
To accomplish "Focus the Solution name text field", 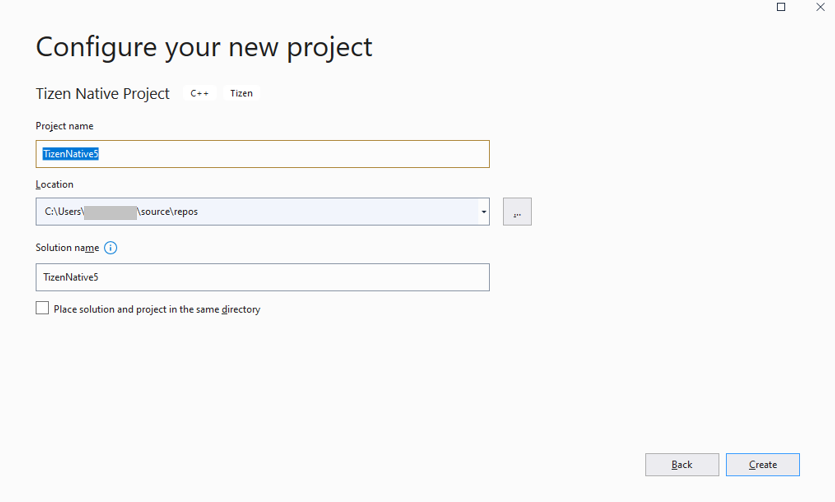I will (262, 277).
